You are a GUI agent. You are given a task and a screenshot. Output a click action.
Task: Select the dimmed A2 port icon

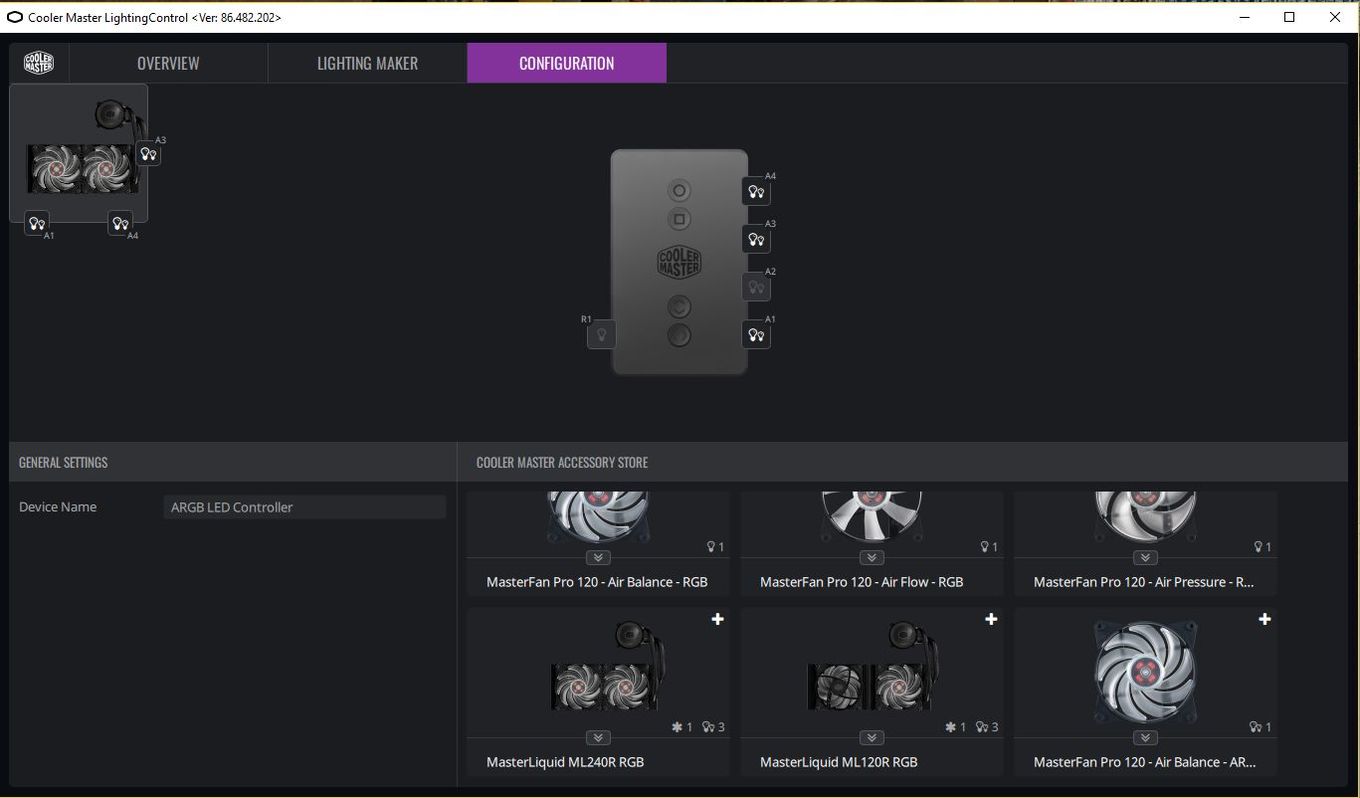[x=756, y=287]
